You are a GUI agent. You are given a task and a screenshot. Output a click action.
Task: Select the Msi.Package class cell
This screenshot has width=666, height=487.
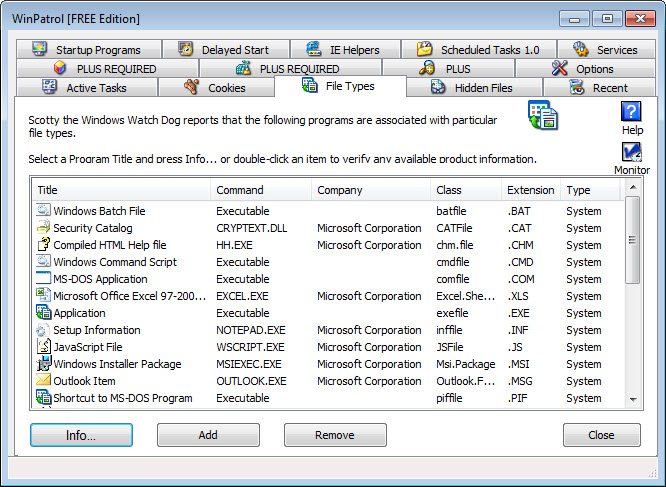[466, 364]
